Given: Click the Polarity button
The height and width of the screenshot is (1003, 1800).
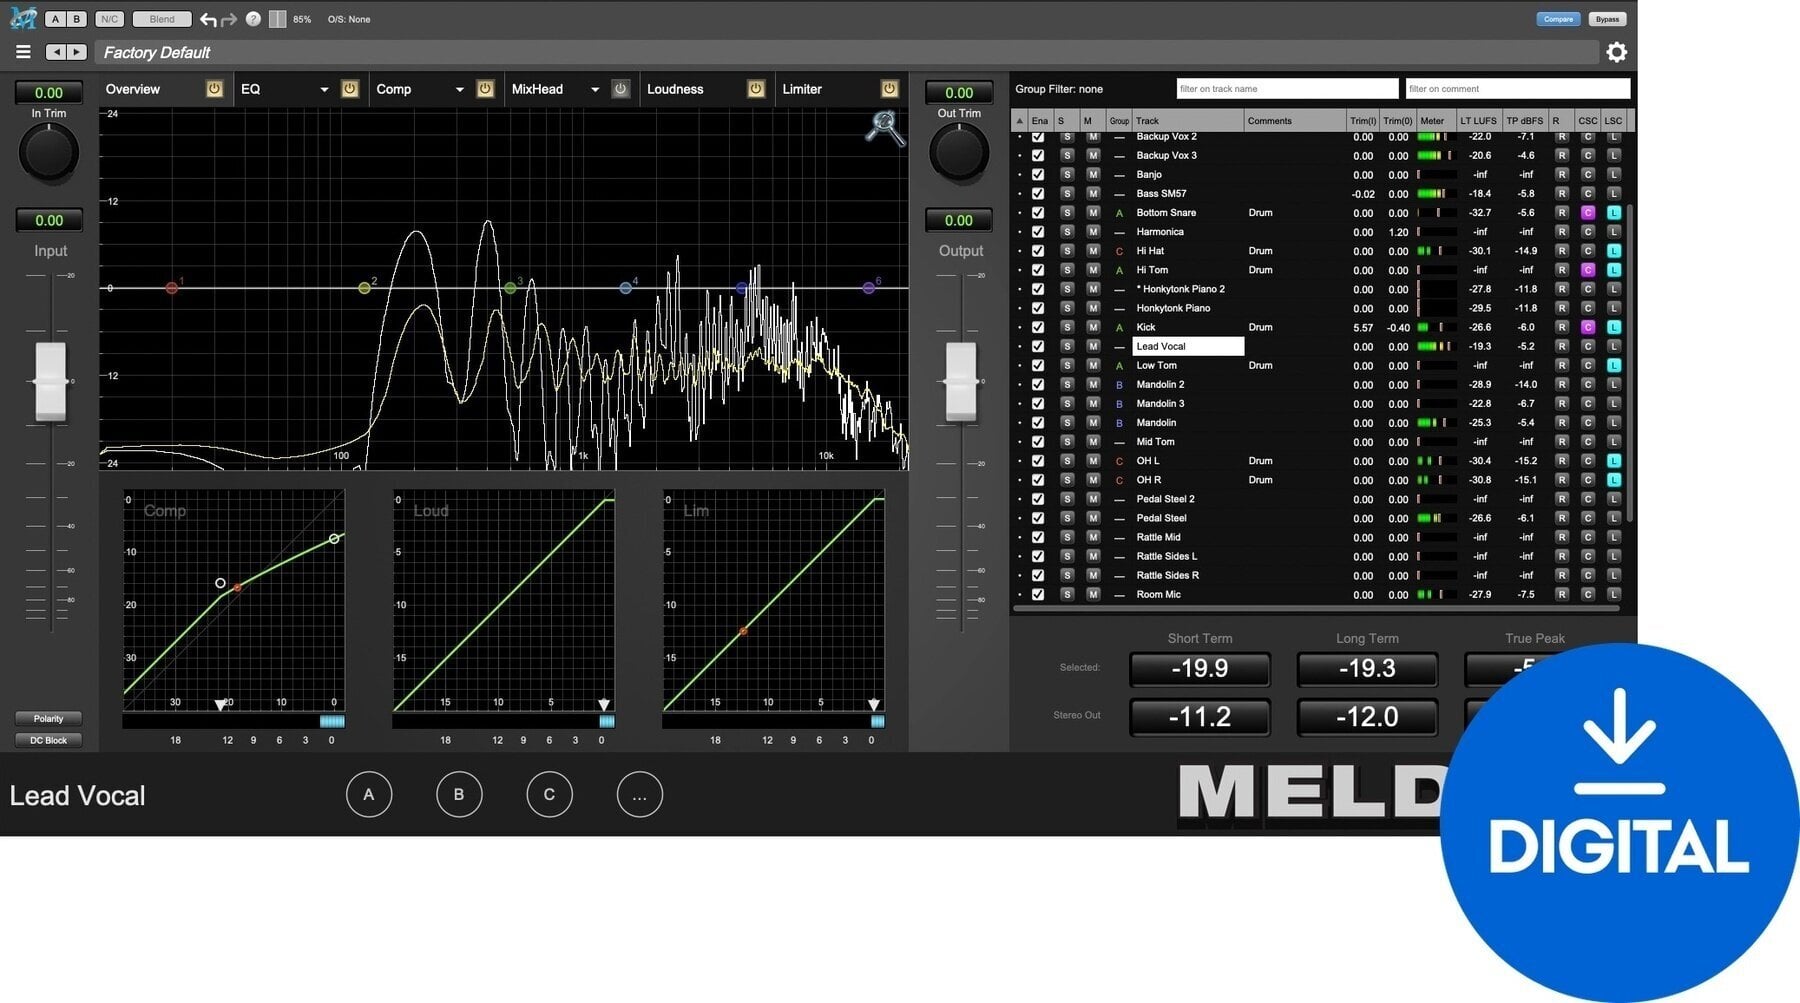Looking at the screenshot, I should (x=48, y=718).
